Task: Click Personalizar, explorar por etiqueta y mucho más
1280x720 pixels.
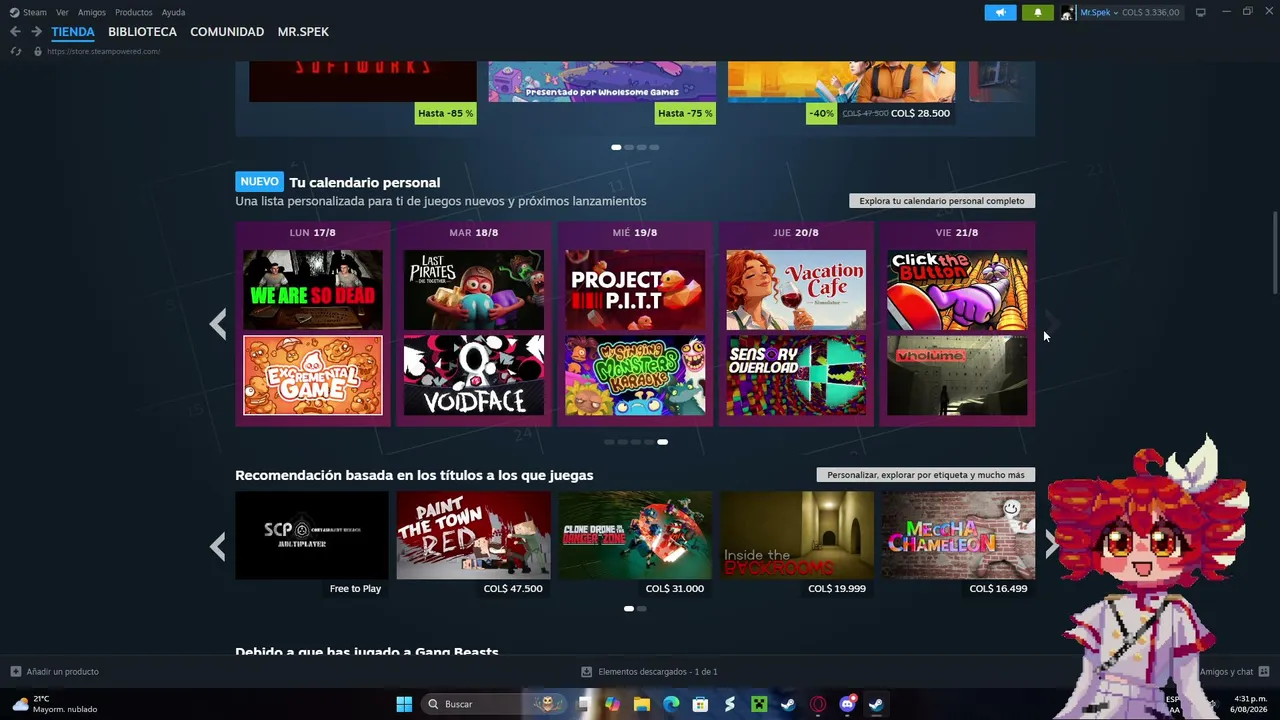Action: tap(926, 475)
